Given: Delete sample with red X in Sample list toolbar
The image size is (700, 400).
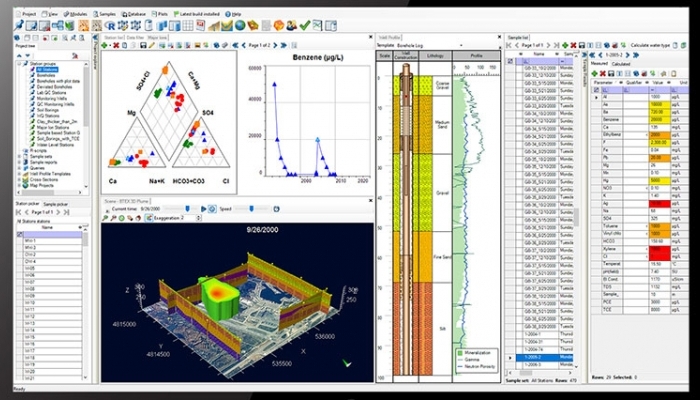Looking at the screenshot, I should (x=573, y=46).
